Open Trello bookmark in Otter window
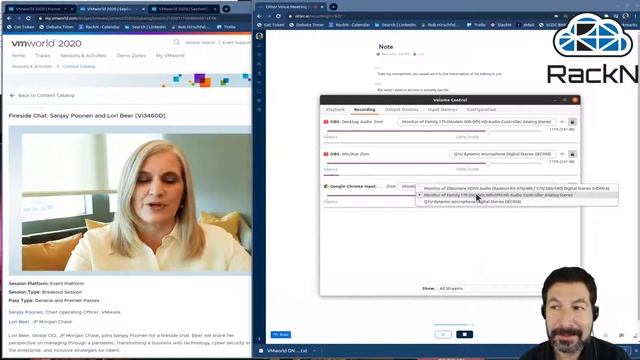The image size is (640, 360). click(x=476, y=25)
